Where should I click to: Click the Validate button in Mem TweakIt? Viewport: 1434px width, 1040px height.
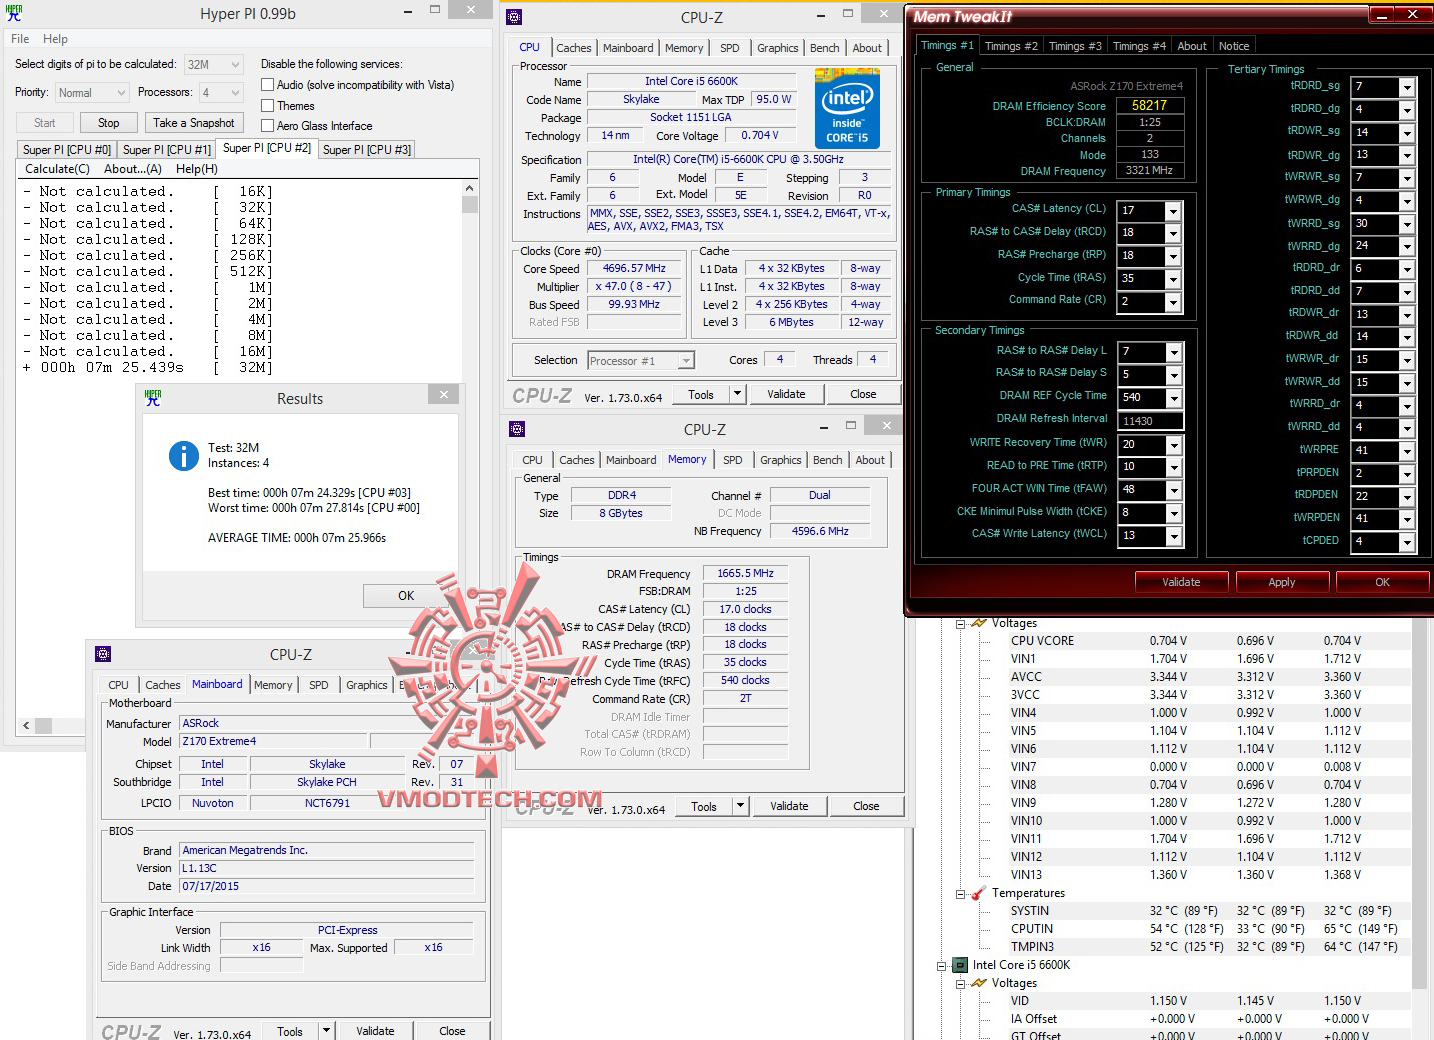click(1181, 582)
